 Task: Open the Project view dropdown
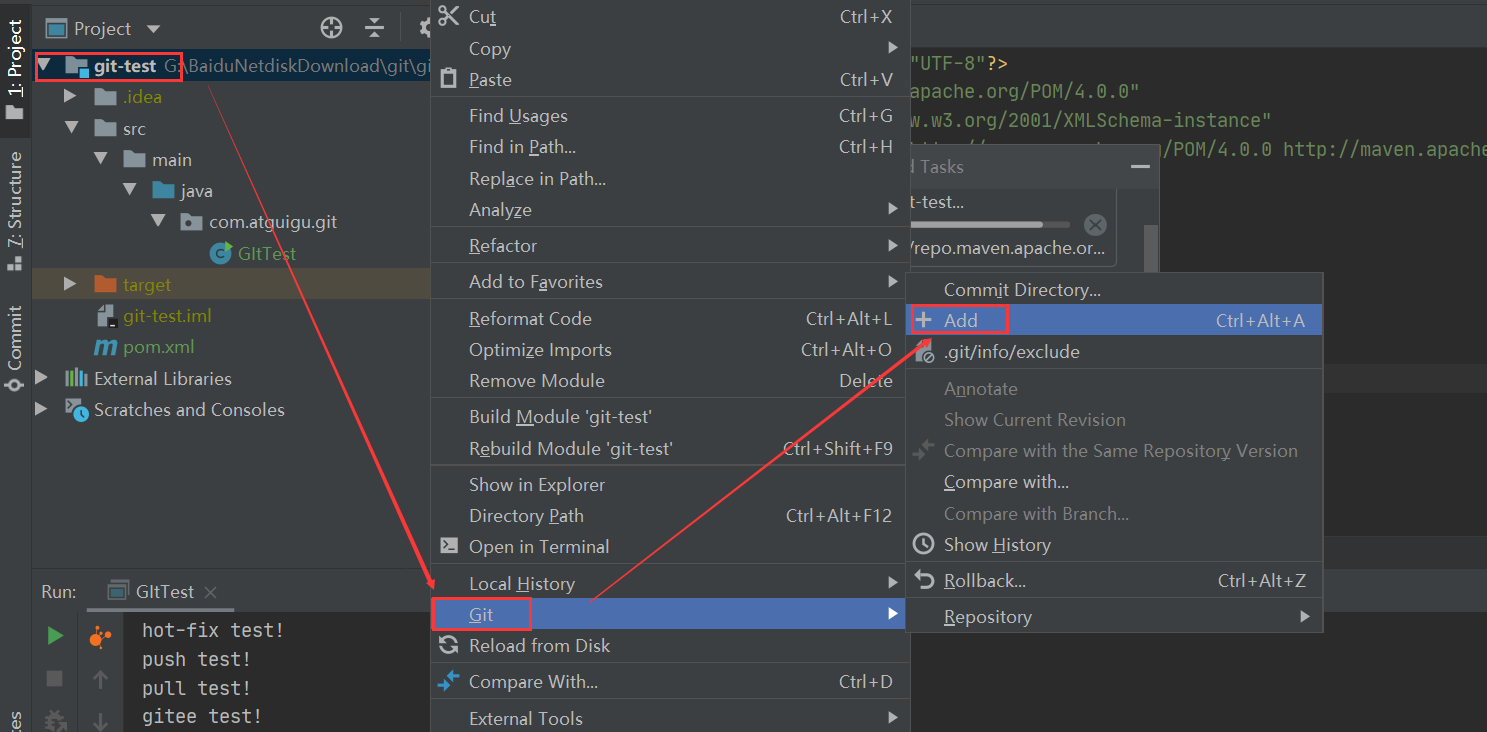[152, 29]
